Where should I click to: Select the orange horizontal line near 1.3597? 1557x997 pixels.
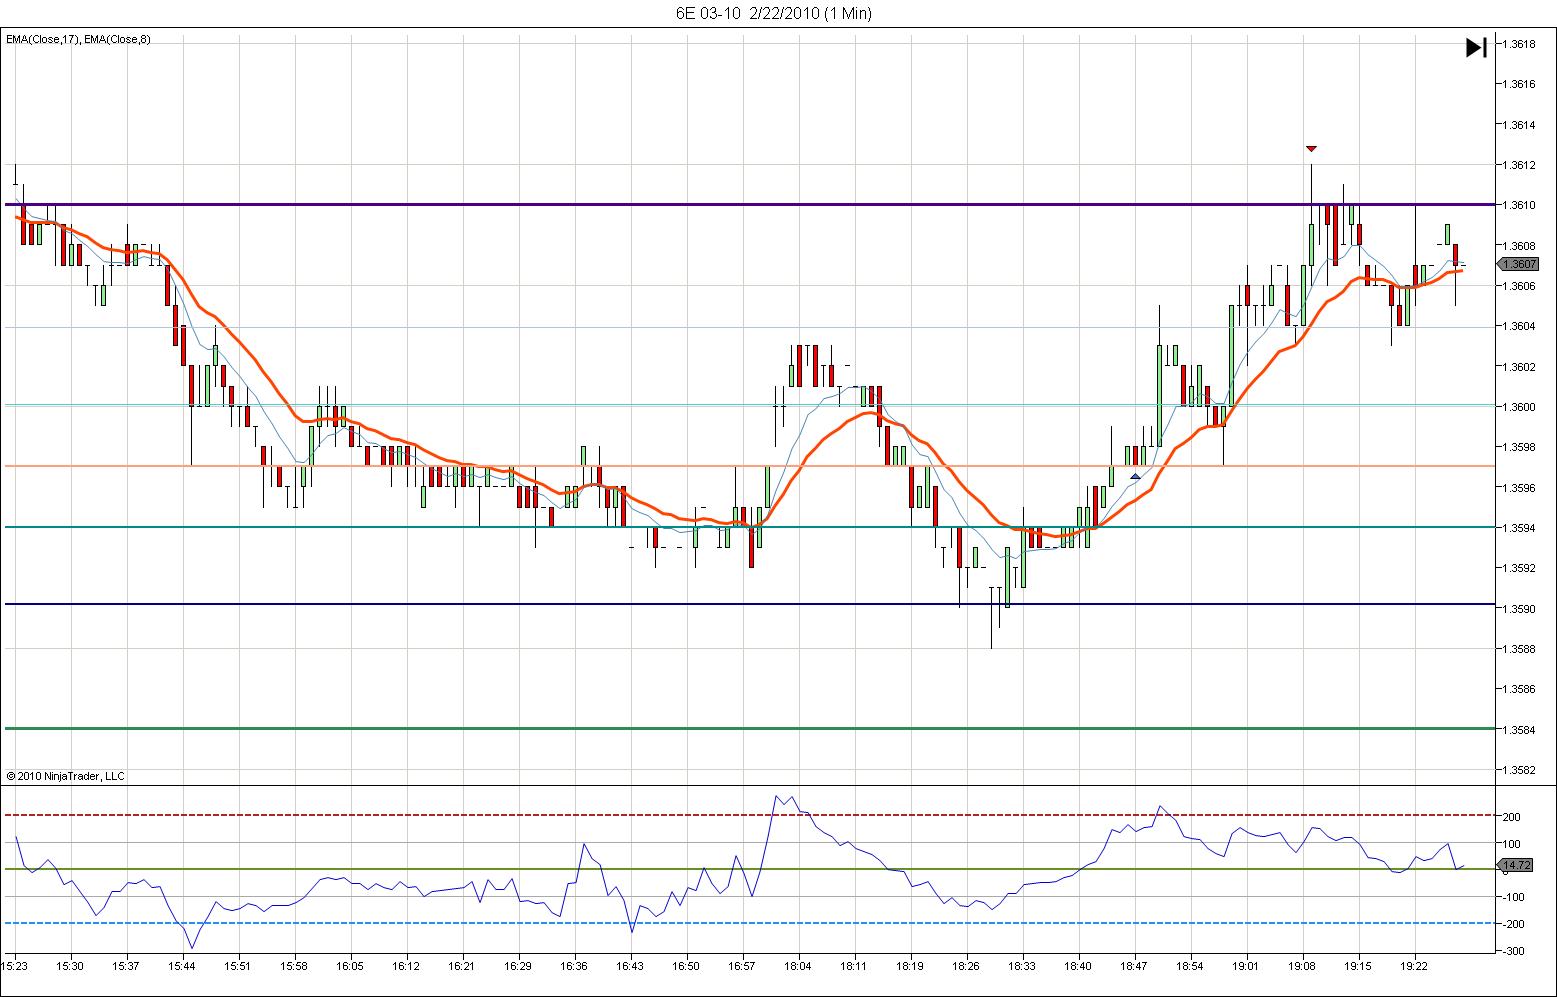[x=750, y=466]
